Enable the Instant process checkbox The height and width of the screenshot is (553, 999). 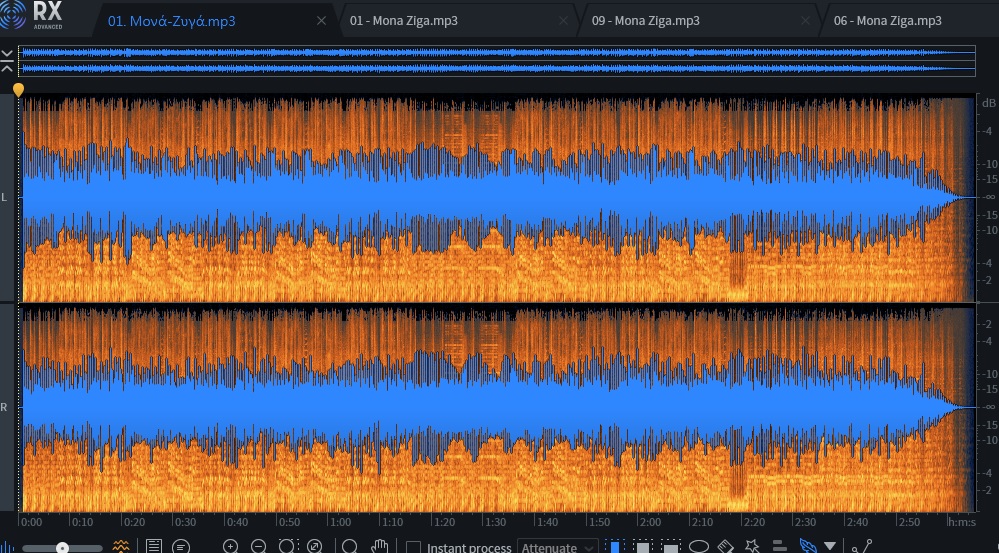(x=413, y=547)
